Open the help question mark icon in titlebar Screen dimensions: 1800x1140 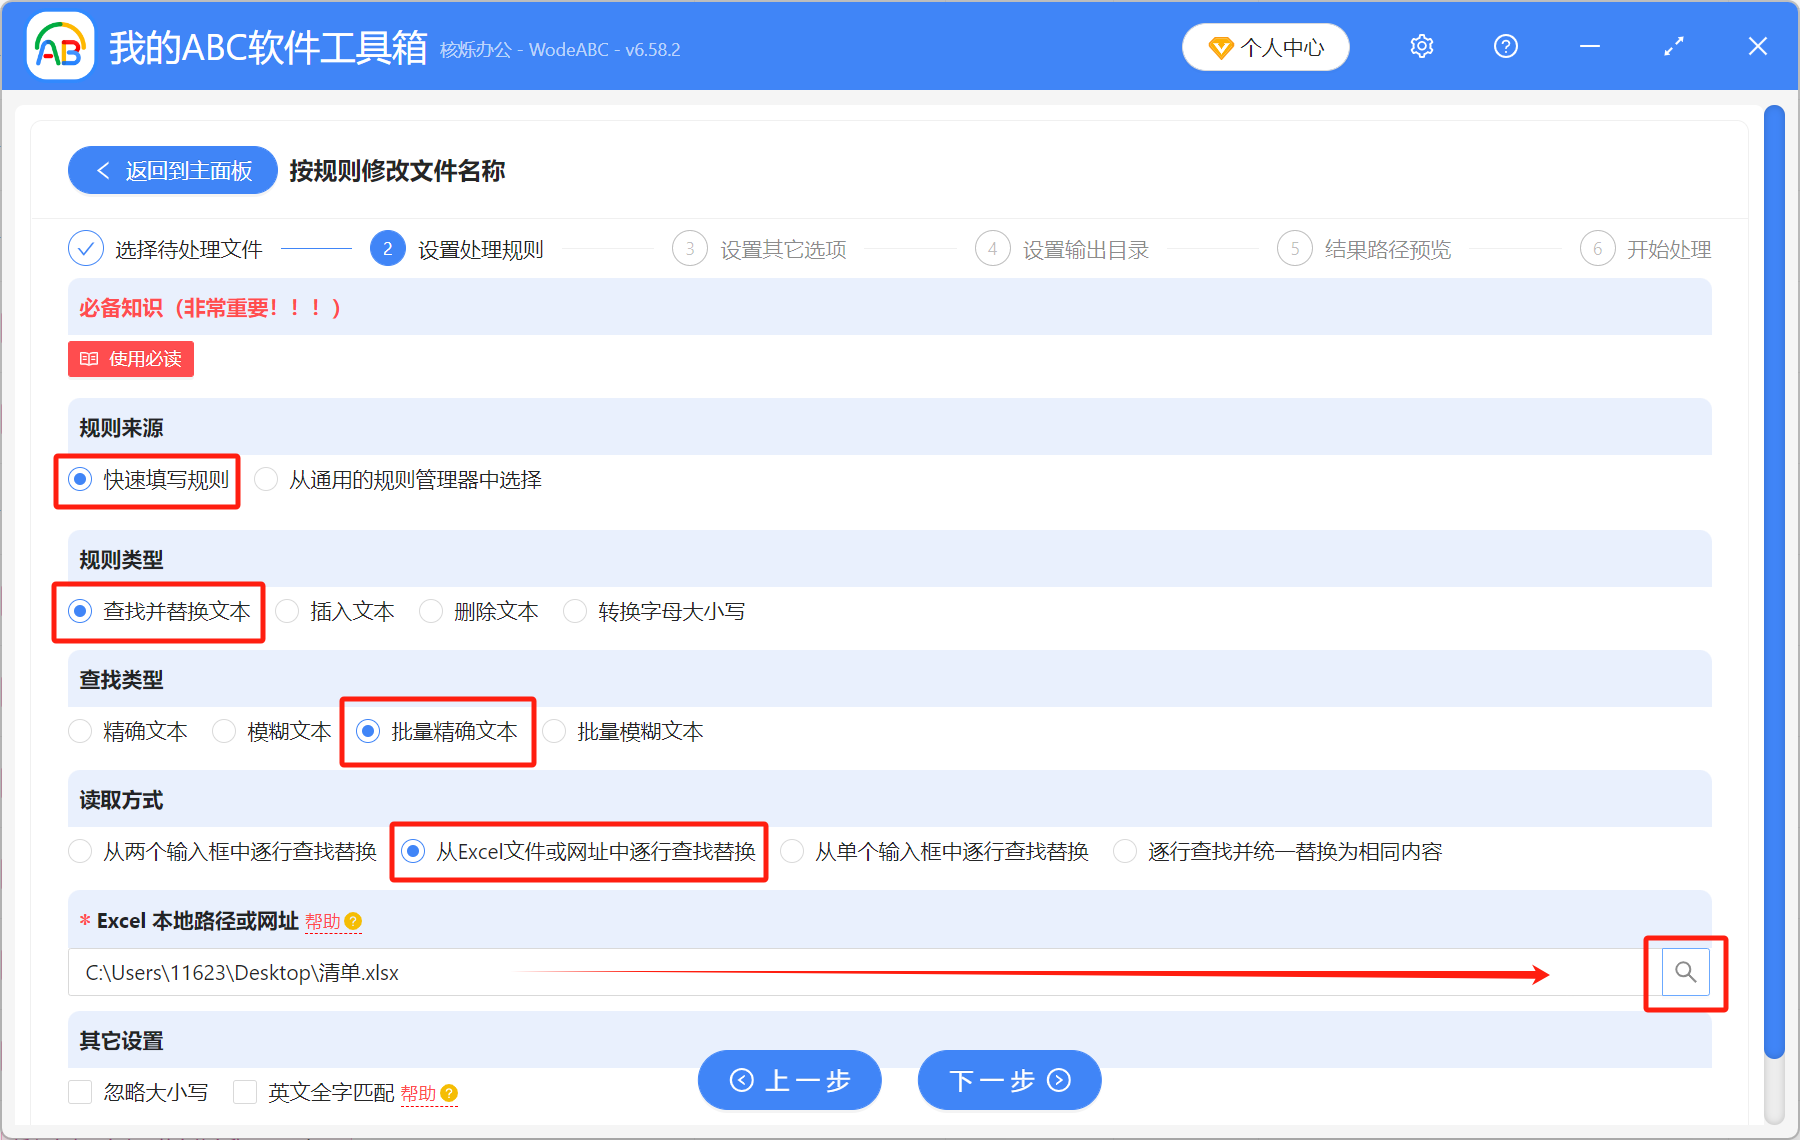[x=1505, y=46]
